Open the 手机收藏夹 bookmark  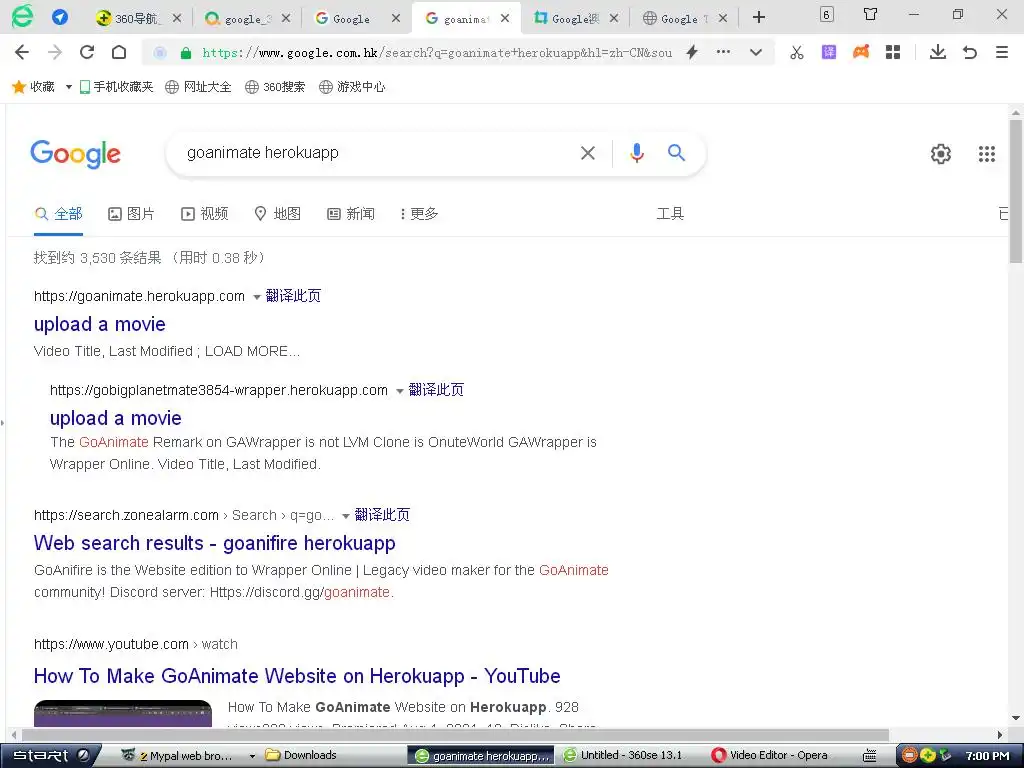coord(116,87)
